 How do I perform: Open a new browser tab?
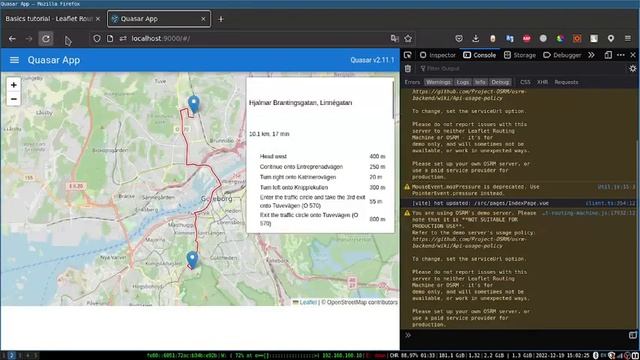[x=221, y=19]
